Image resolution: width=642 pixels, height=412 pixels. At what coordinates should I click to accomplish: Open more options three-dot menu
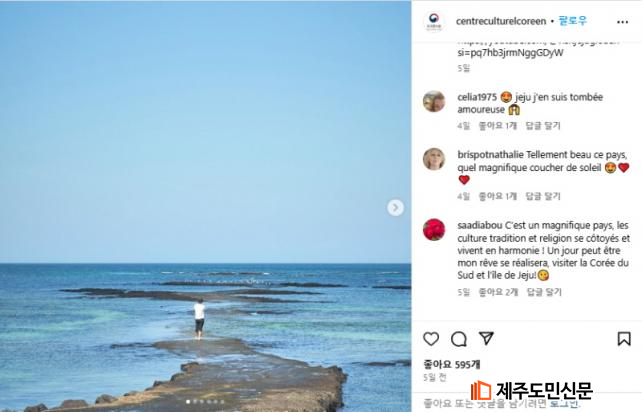622,22
